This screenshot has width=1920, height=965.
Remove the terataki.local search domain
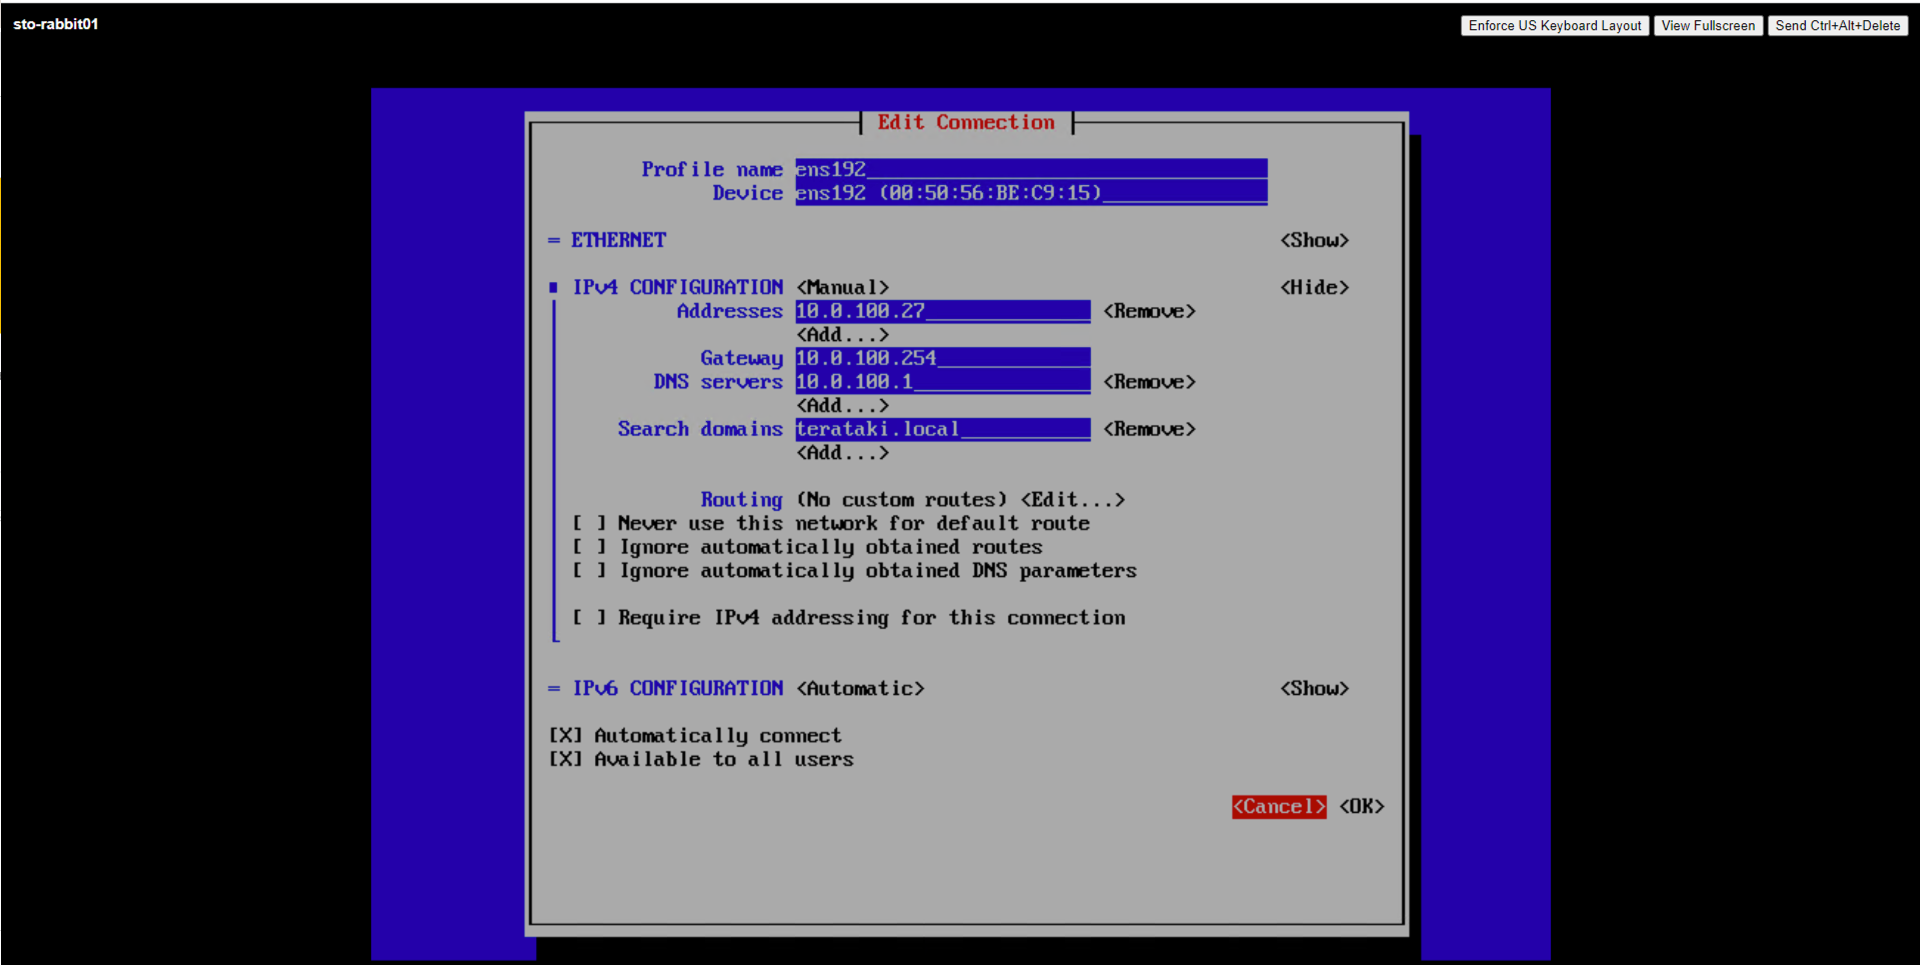tap(1149, 429)
